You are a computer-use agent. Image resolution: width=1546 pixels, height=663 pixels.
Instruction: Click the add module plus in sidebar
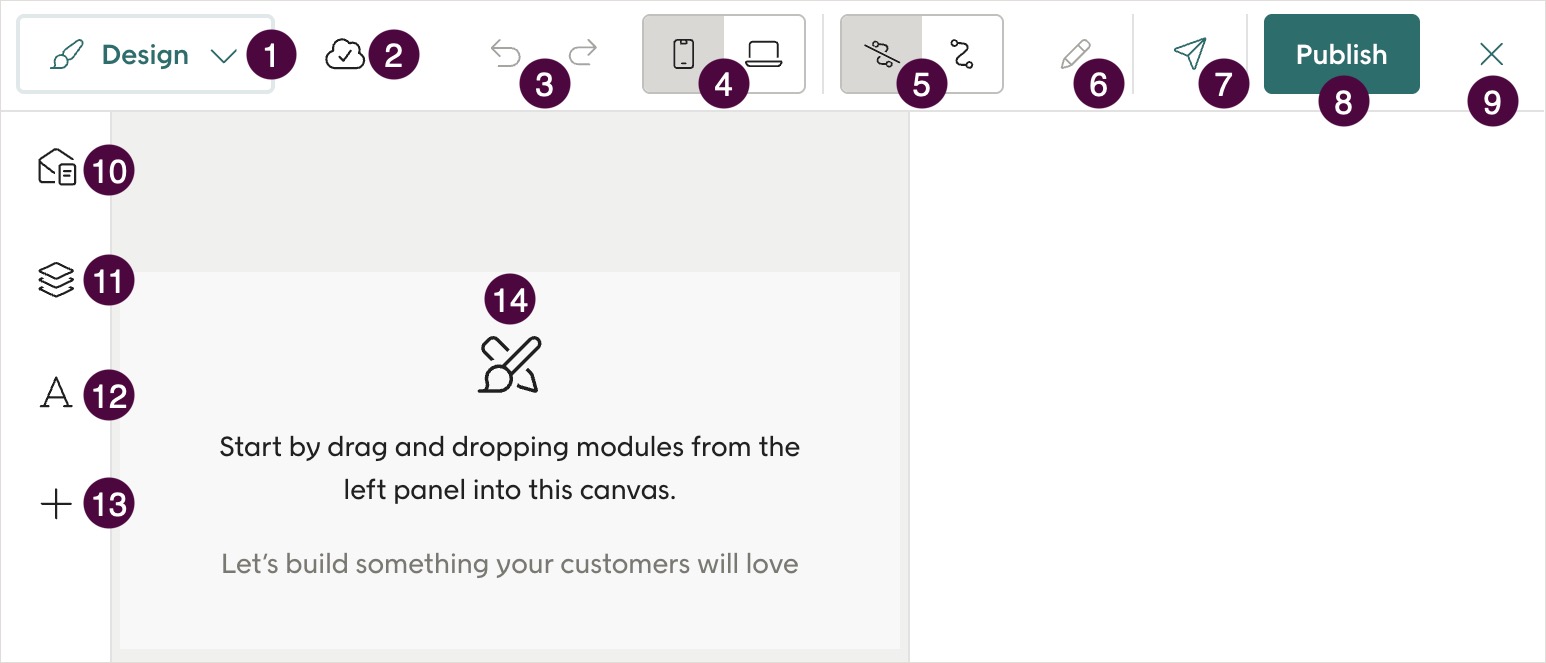(55, 504)
